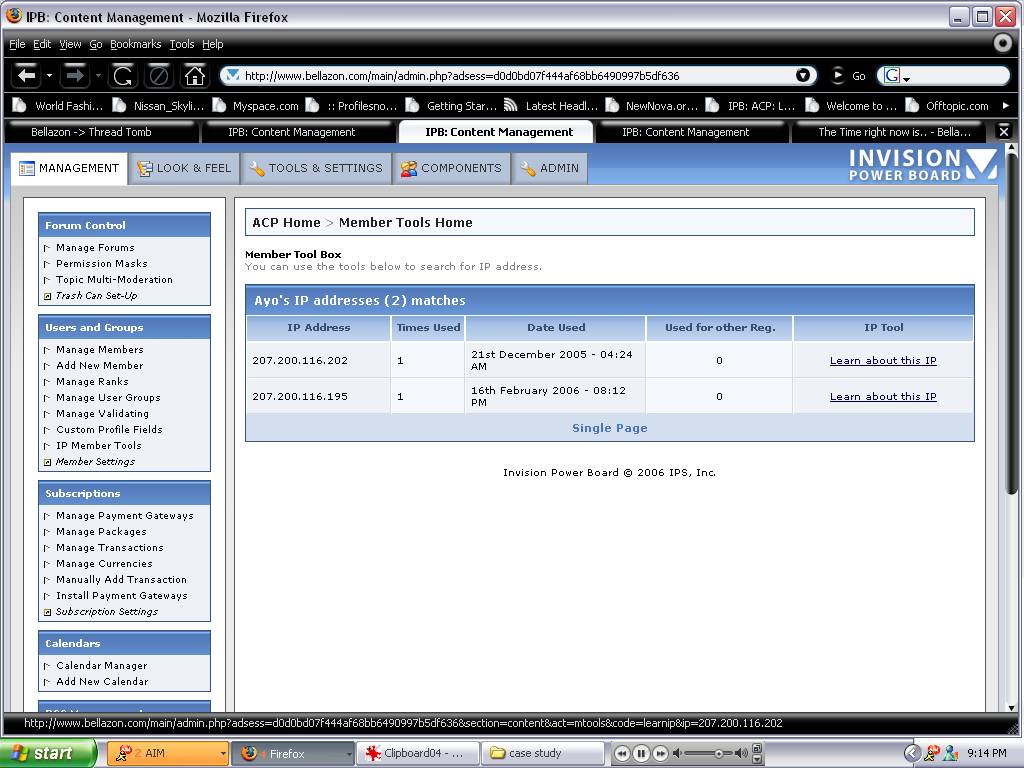Click the Windows Start button

coord(46,753)
